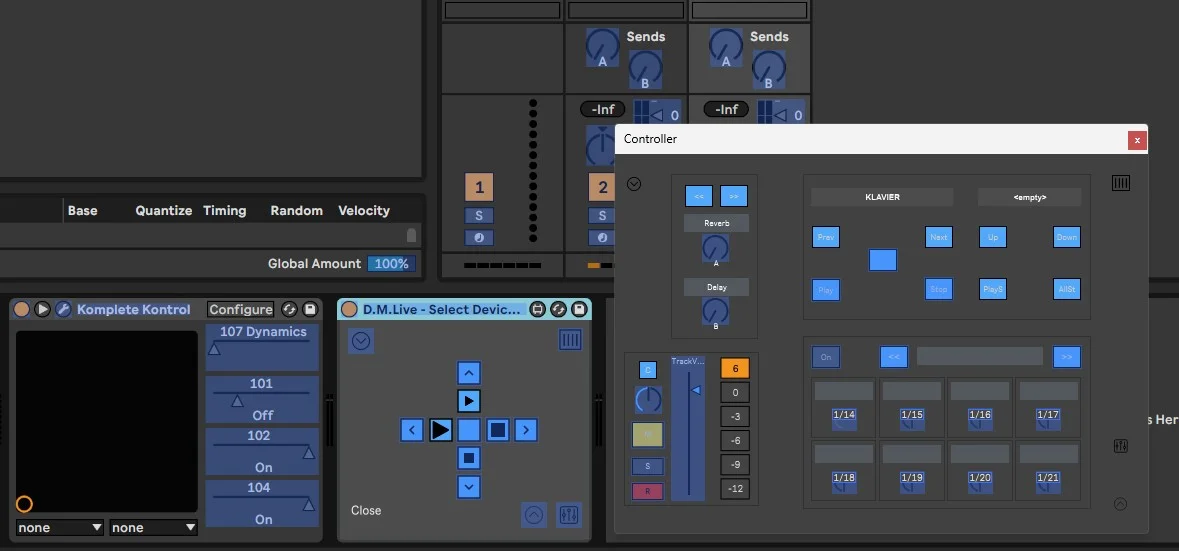Toggle On button in Controller device section
1179x551 pixels.
[826, 356]
